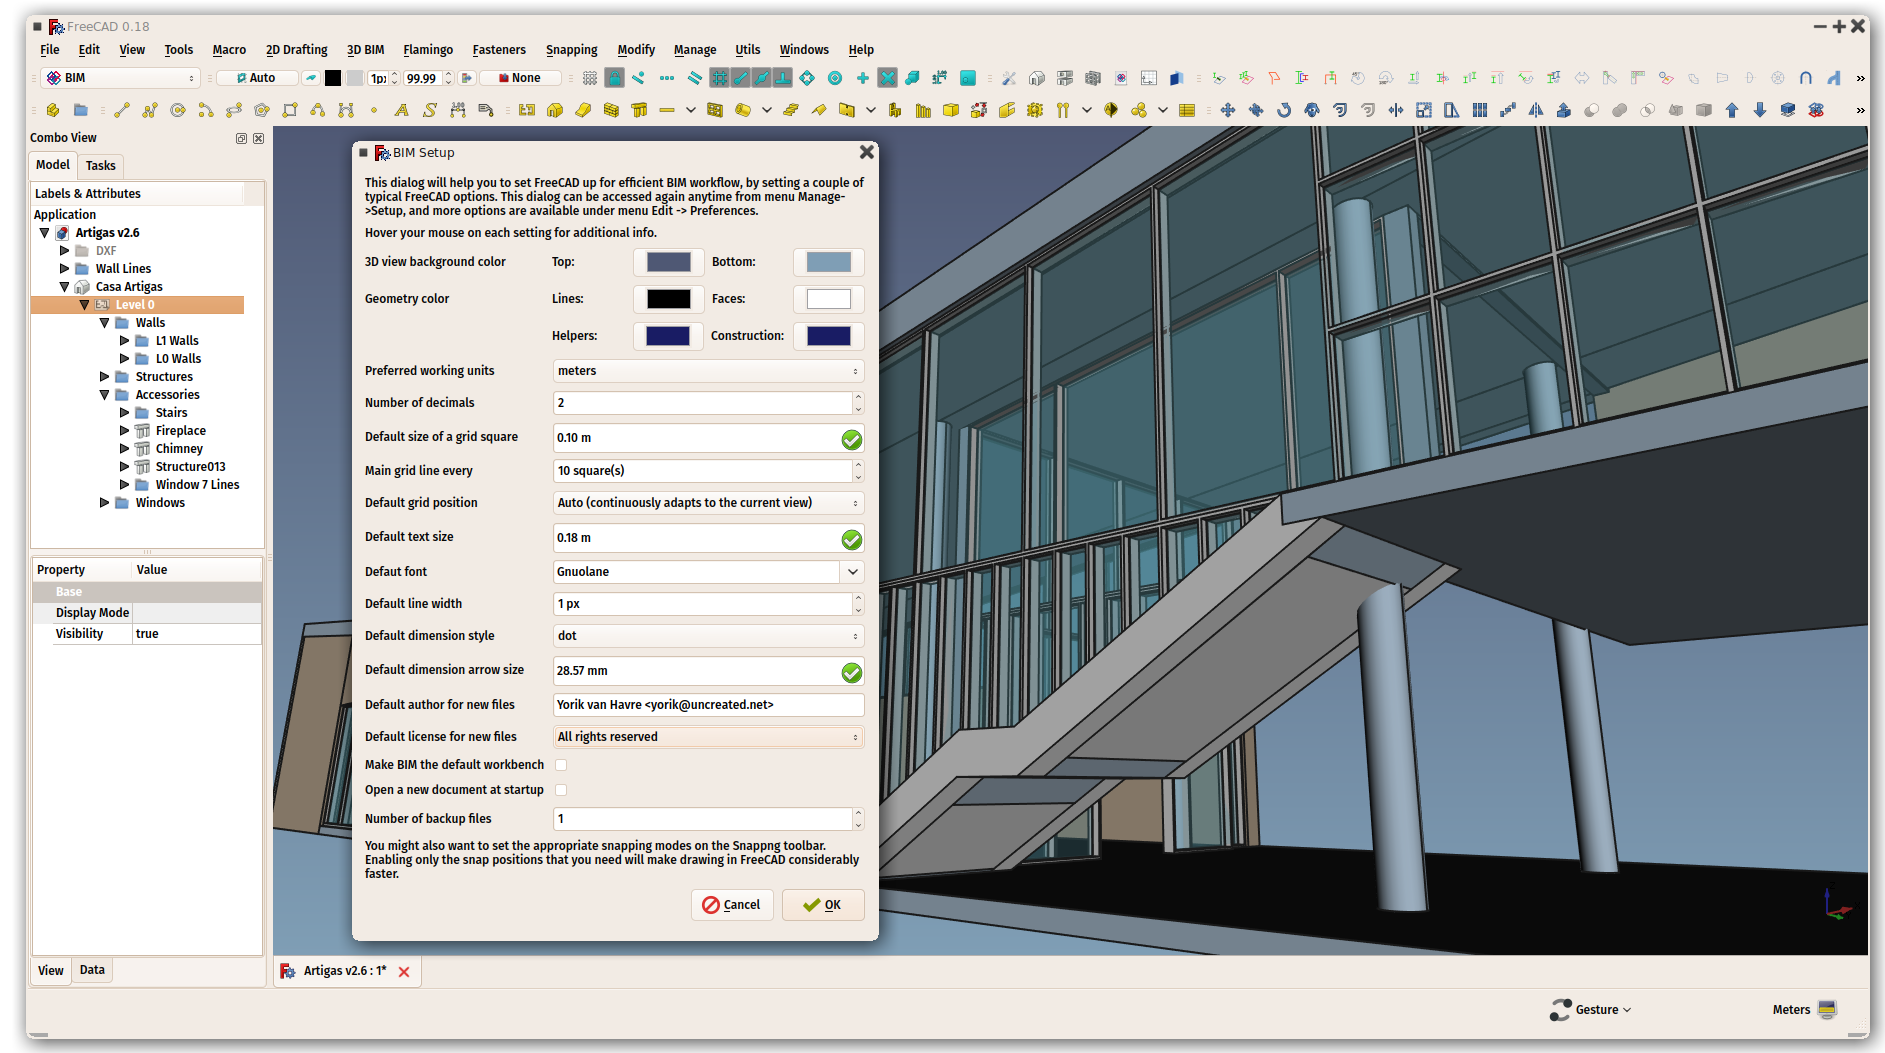Check Make BIM the default workbench

pos(561,764)
